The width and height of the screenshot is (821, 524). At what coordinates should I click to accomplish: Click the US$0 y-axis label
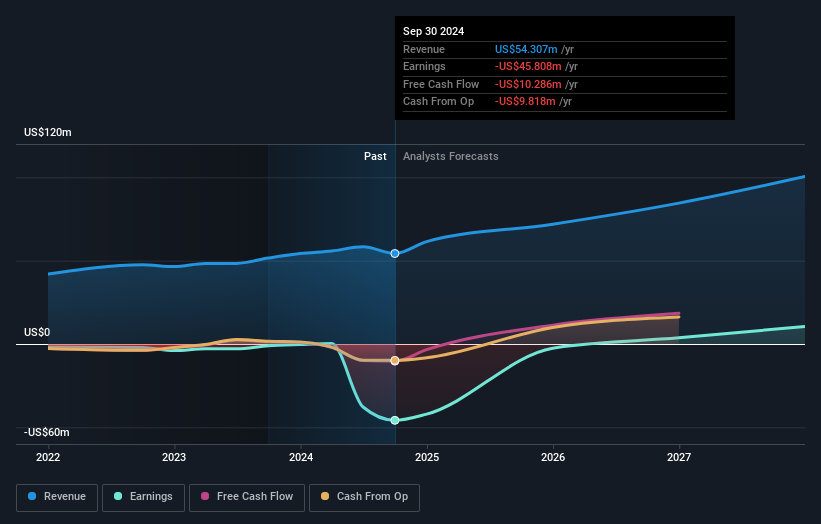pyautogui.click(x=37, y=332)
